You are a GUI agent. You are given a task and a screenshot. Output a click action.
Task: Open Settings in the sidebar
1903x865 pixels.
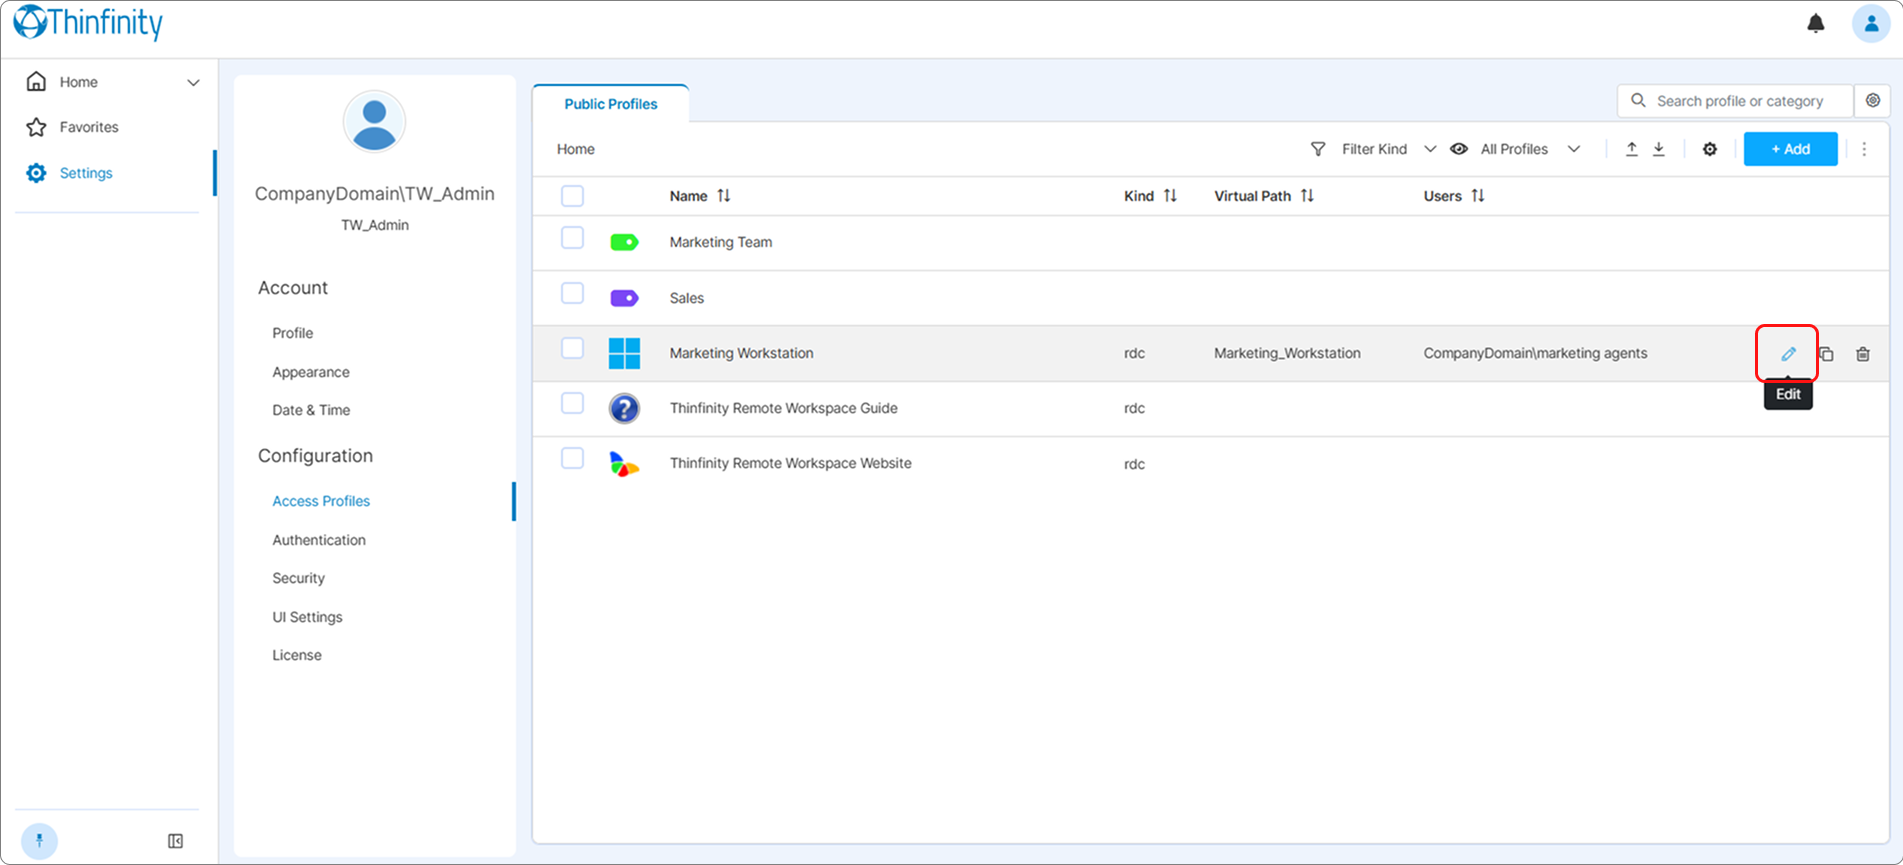(x=85, y=173)
